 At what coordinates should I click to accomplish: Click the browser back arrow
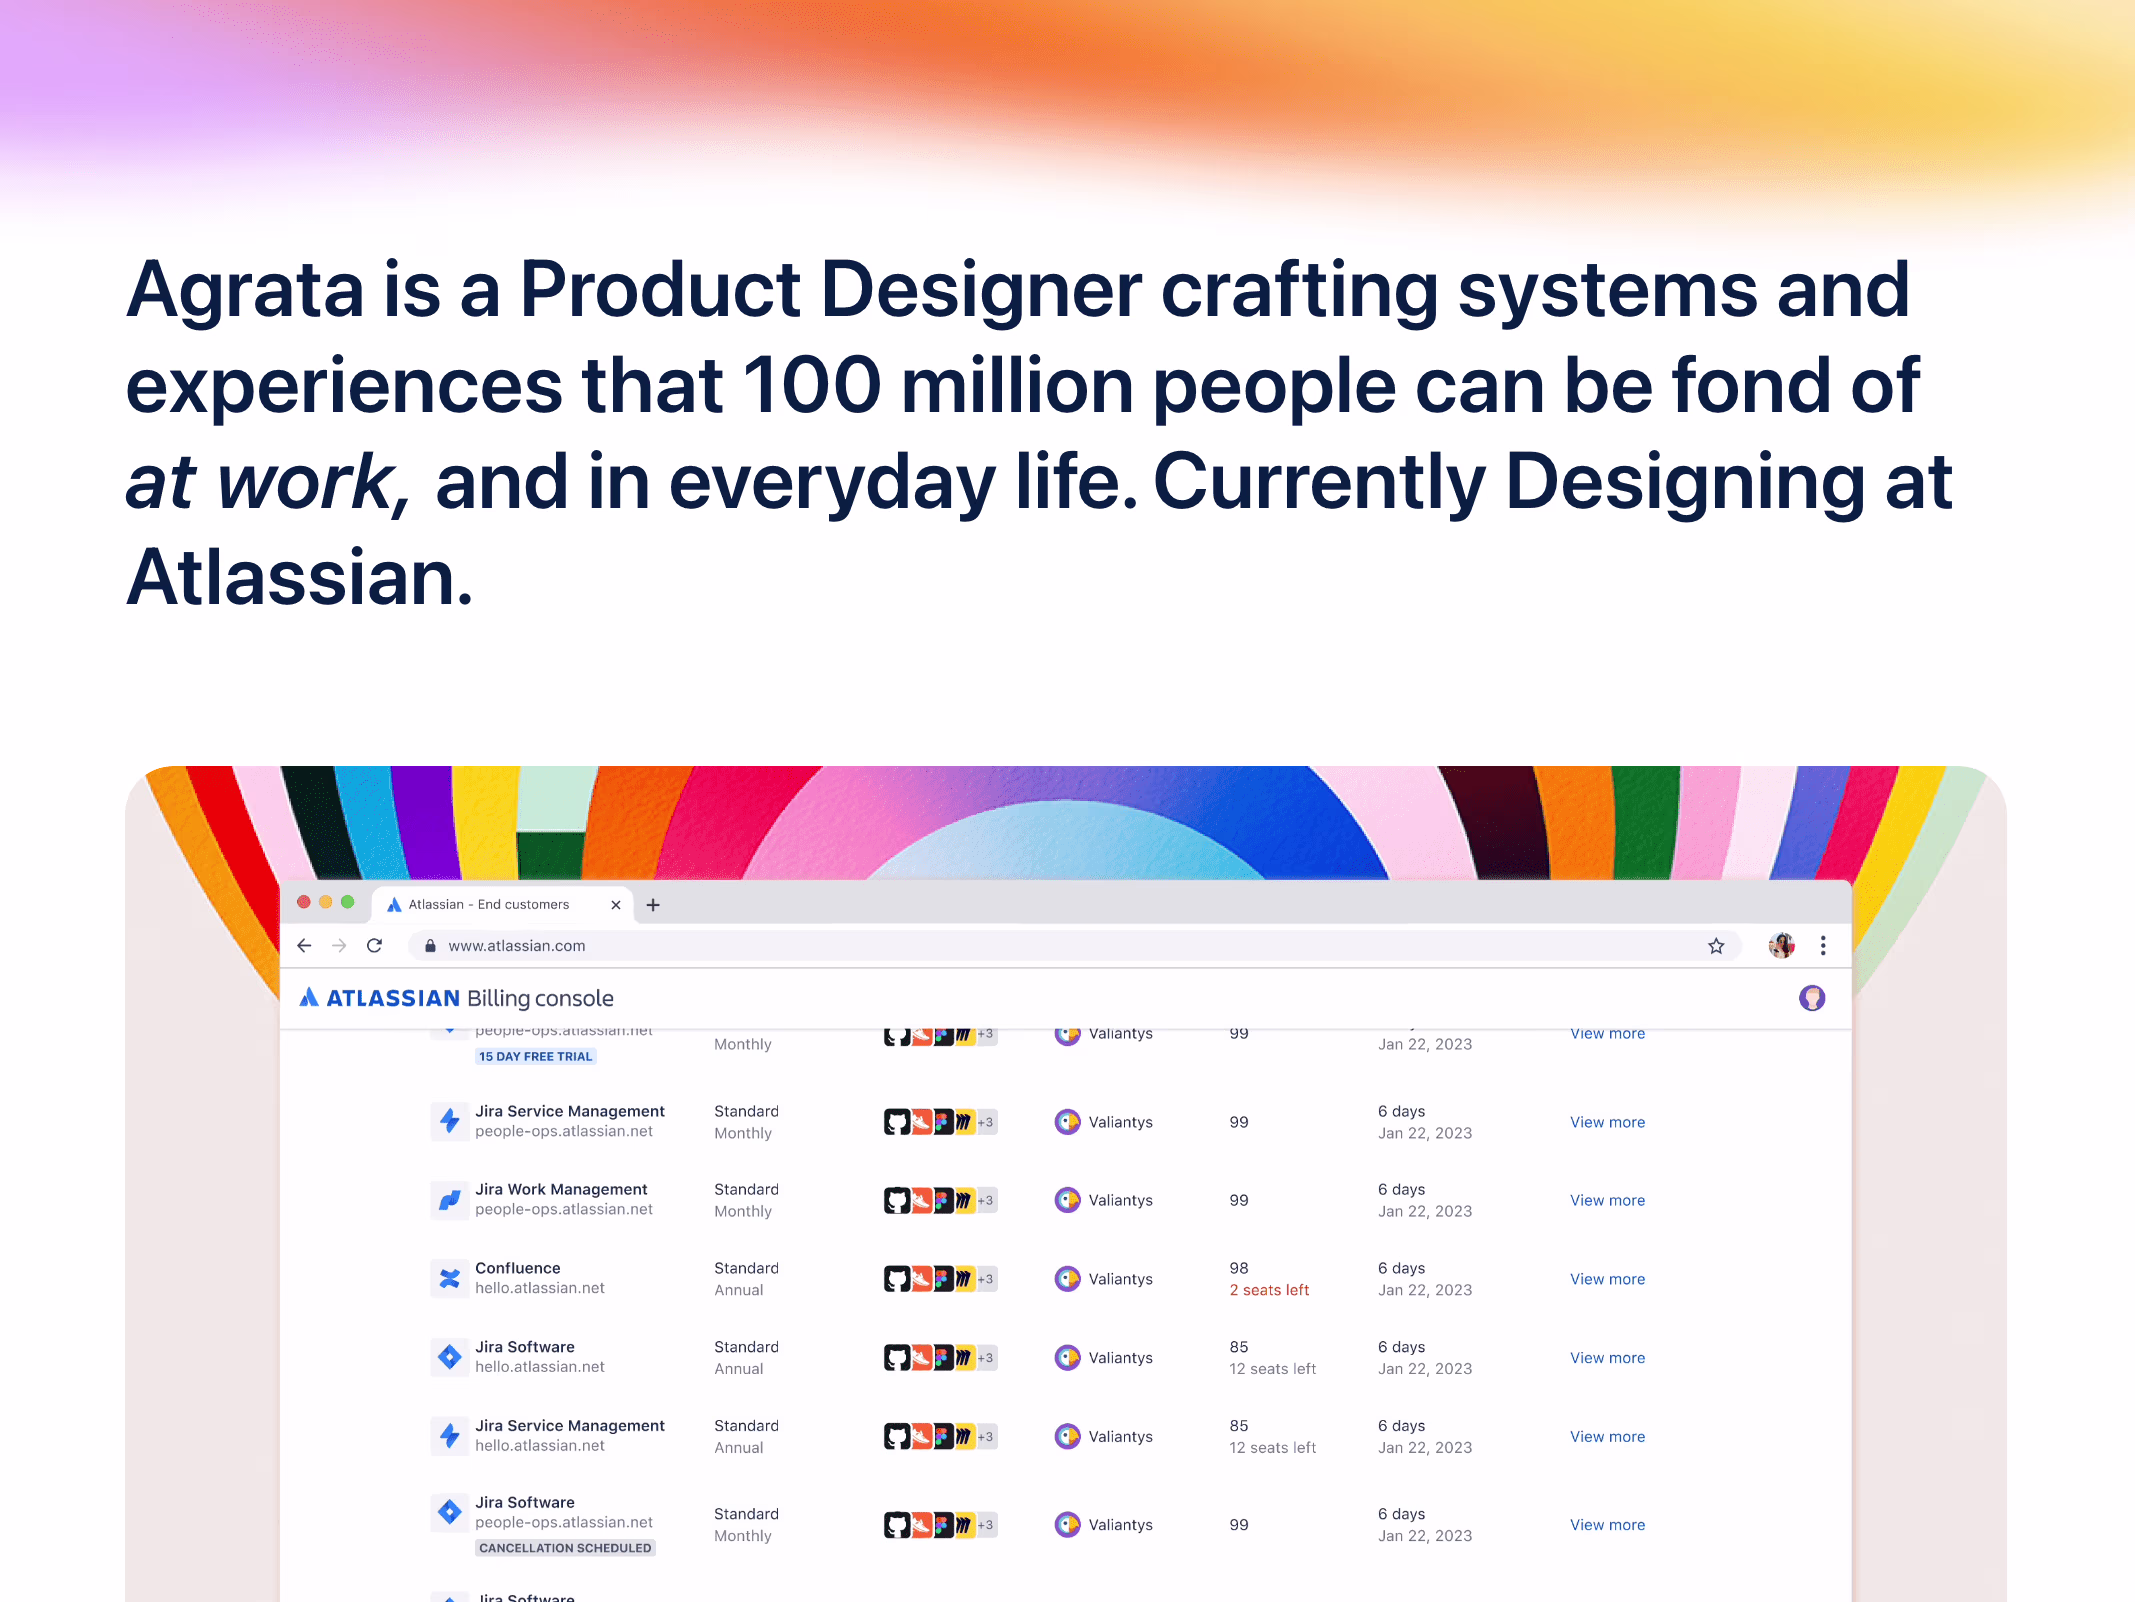pyautogui.click(x=304, y=945)
